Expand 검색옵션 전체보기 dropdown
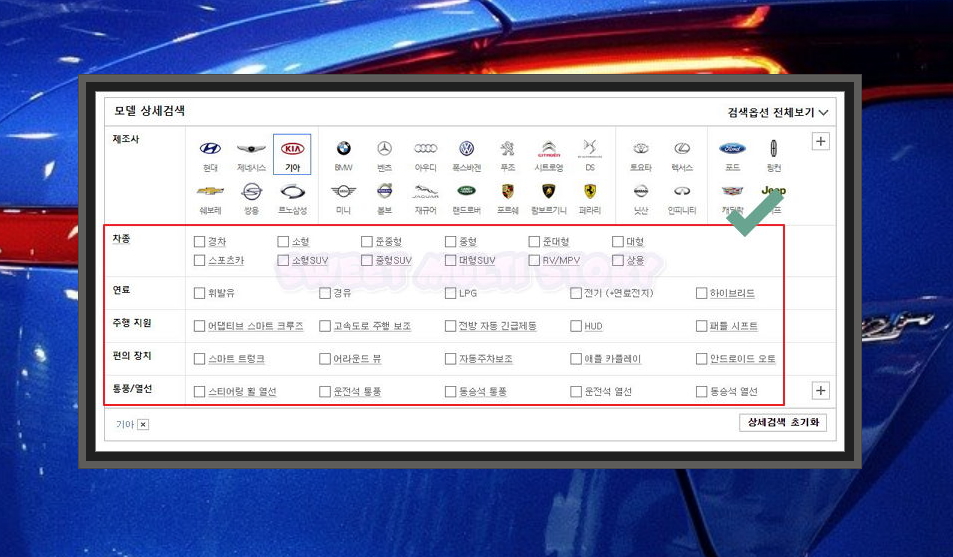This screenshot has width=953, height=557. (x=778, y=112)
